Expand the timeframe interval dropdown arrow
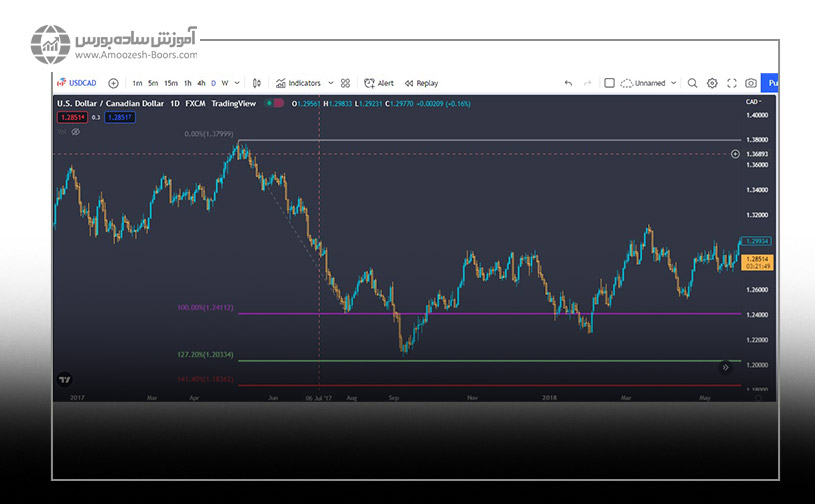The height and width of the screenshot is (504, 815). 237,84
